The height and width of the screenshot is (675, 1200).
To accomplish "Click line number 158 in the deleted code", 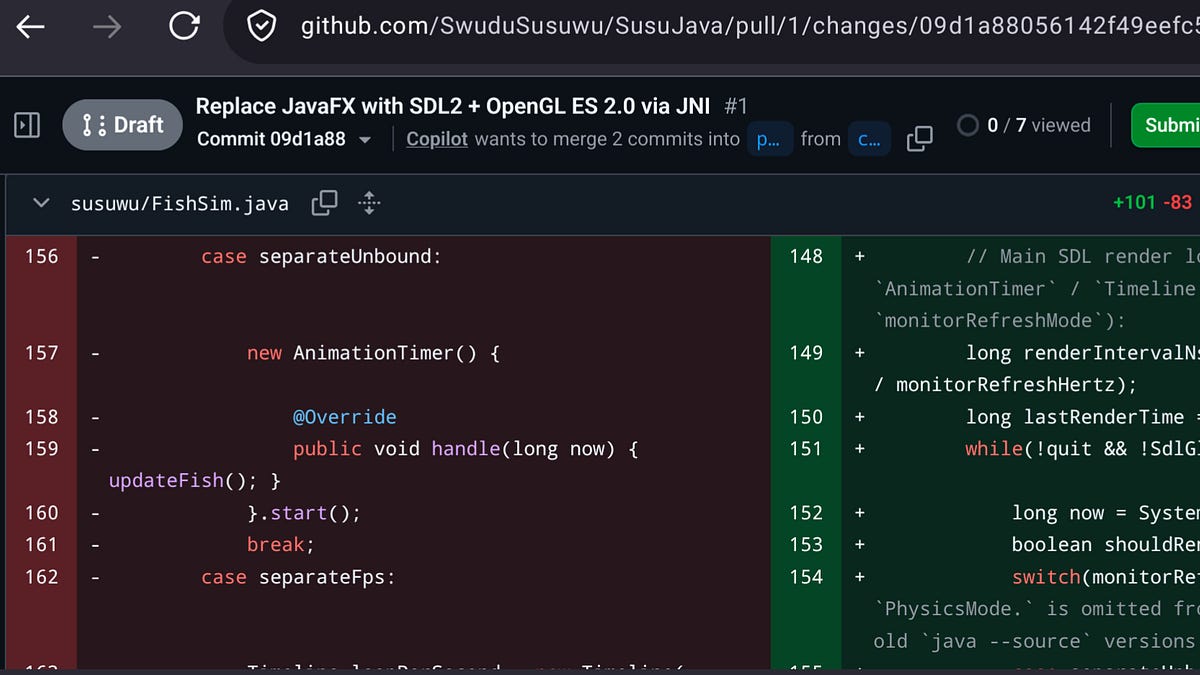I will pos(41,416).
